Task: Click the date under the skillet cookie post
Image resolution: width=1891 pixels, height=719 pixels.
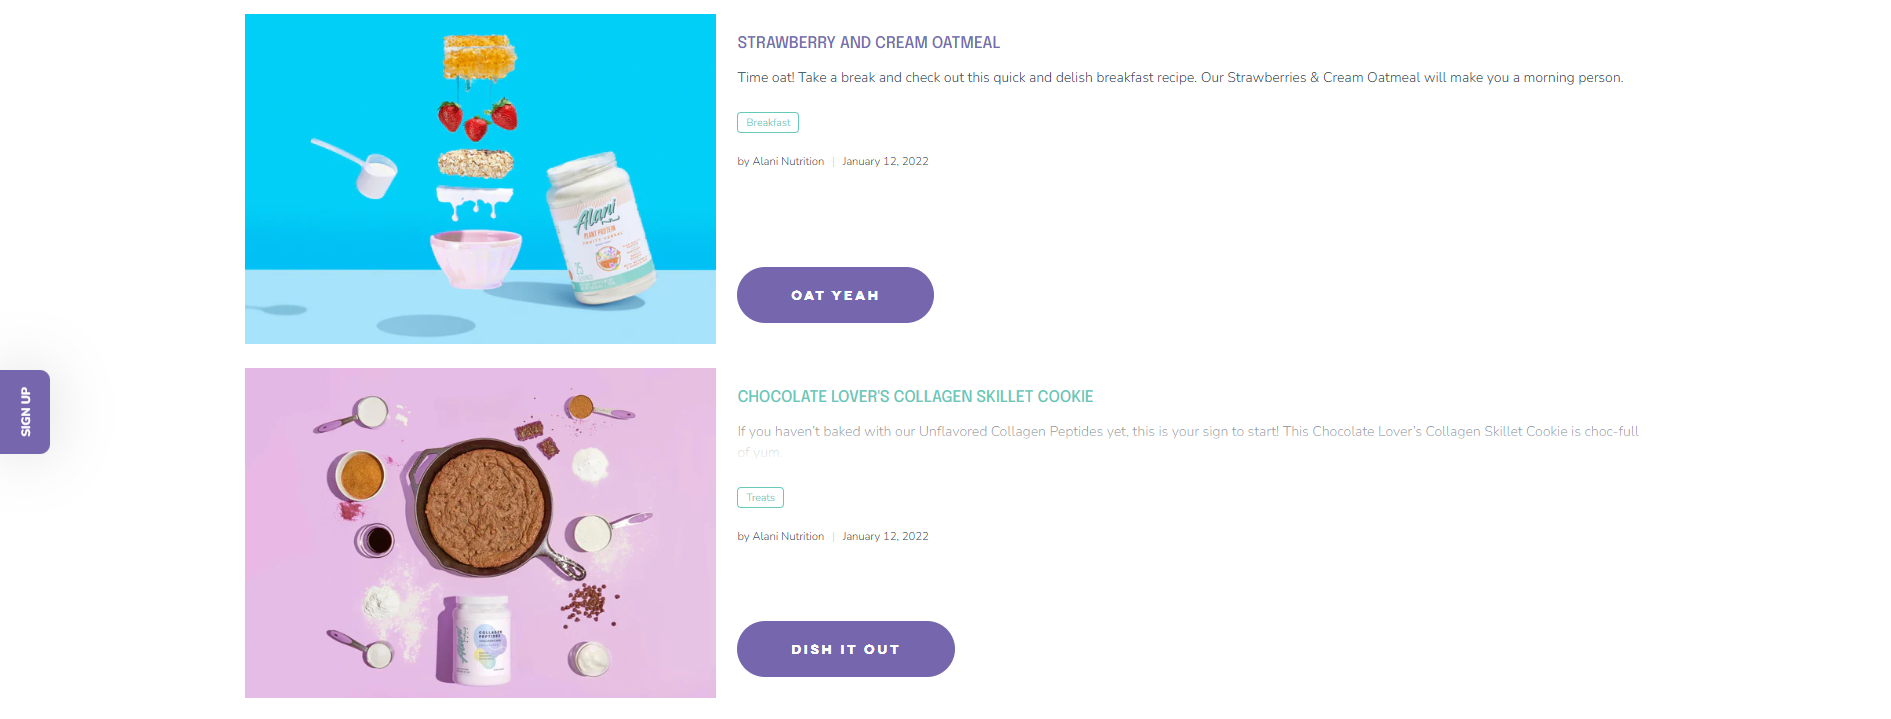Action: (885, 536)
